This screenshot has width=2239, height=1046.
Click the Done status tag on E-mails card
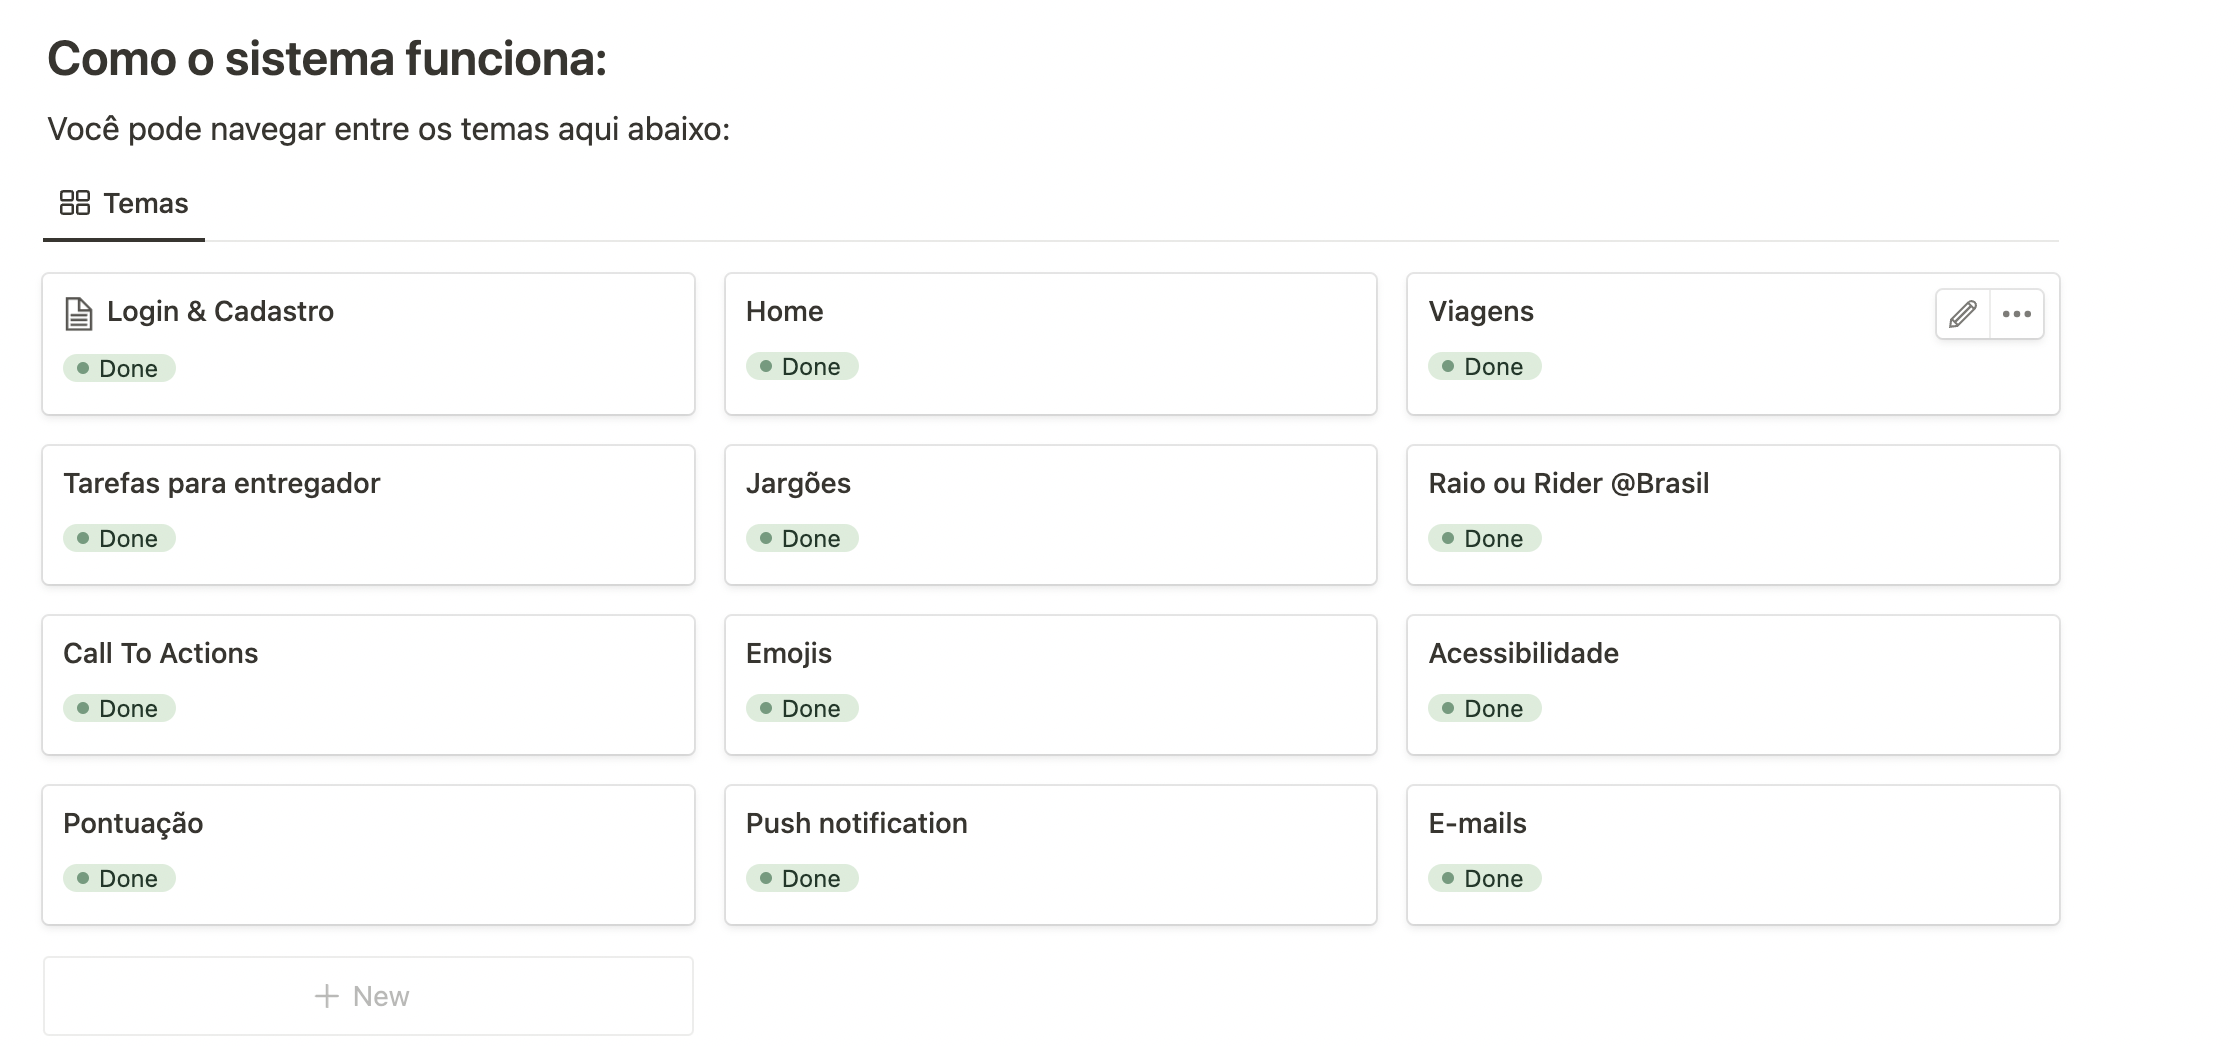click(1484, 878)
